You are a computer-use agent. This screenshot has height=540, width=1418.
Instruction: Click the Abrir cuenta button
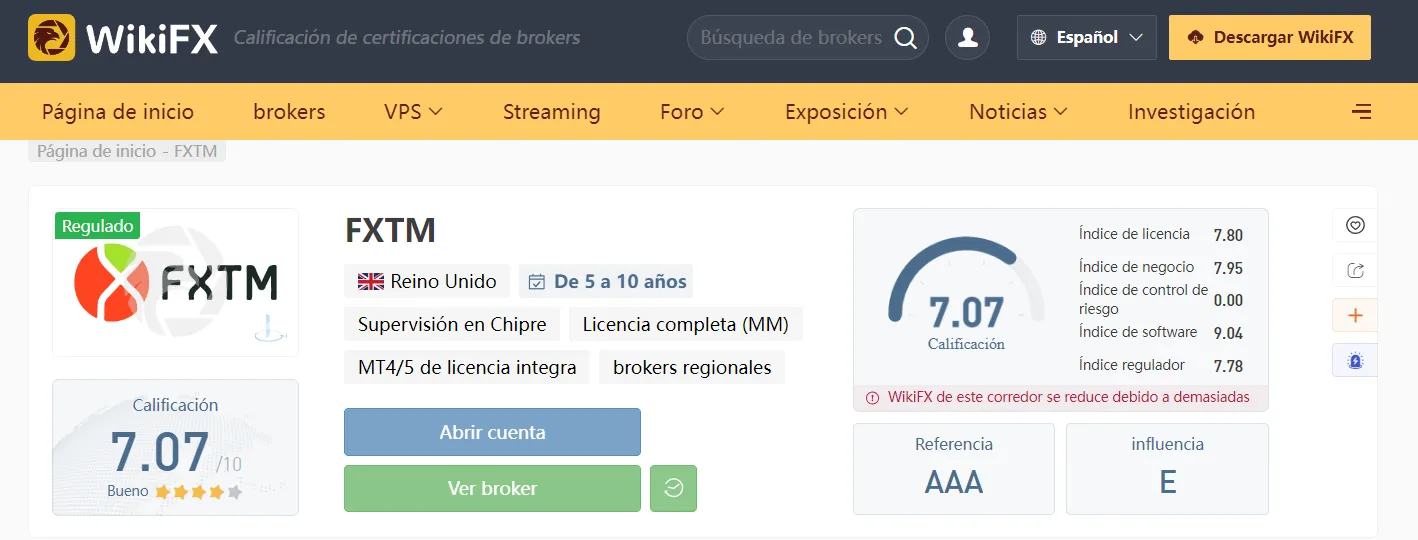pyautogui.click(x=492, y=432)
